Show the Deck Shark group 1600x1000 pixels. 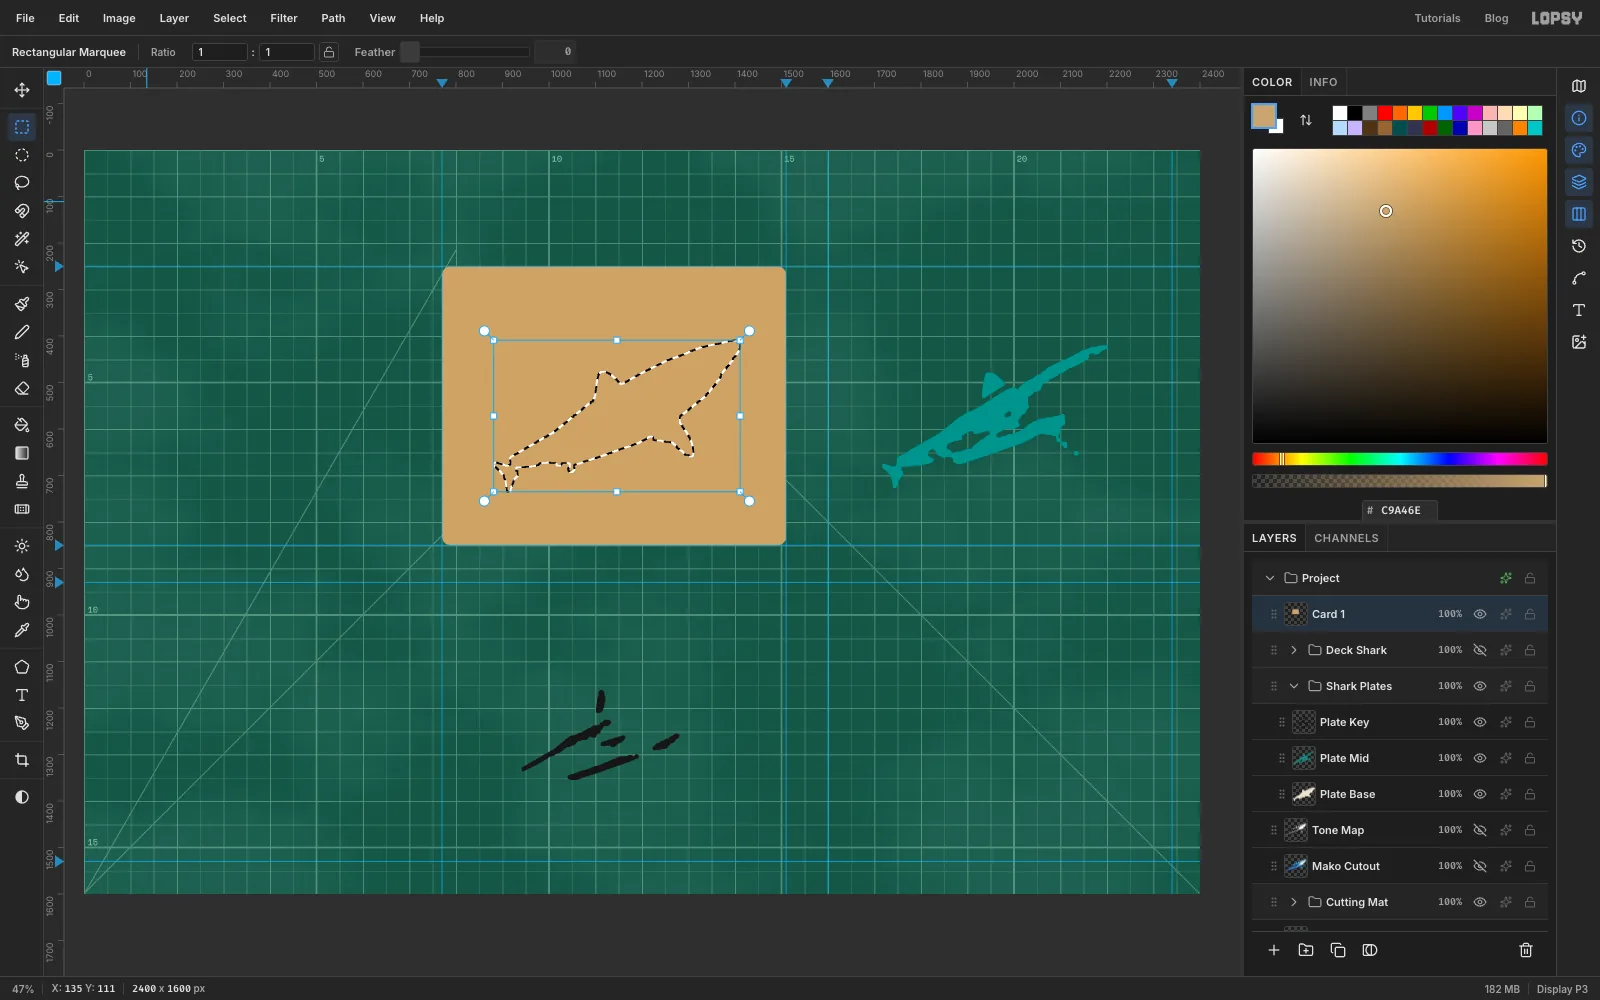pyautogui.click(x=1480, y=650)
